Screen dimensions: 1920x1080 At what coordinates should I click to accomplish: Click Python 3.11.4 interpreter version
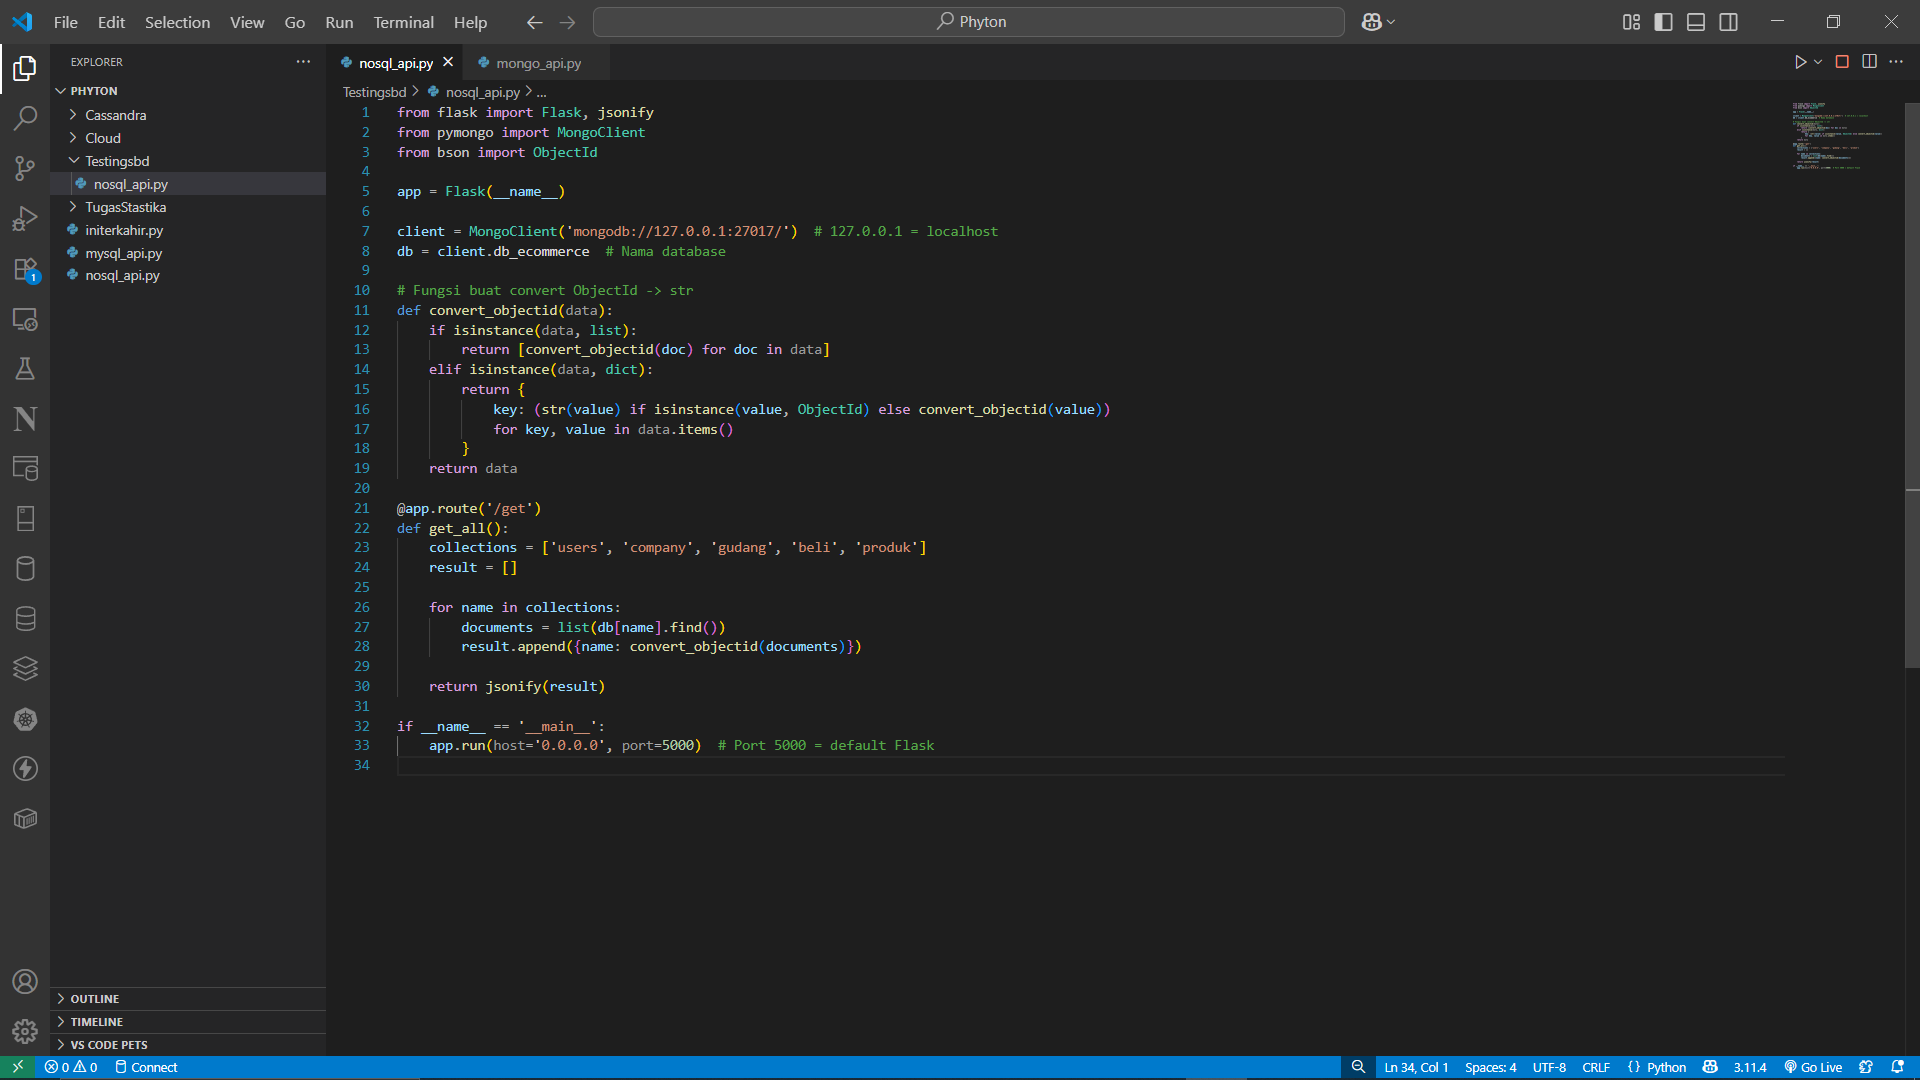click(x=1750, y=1067)
